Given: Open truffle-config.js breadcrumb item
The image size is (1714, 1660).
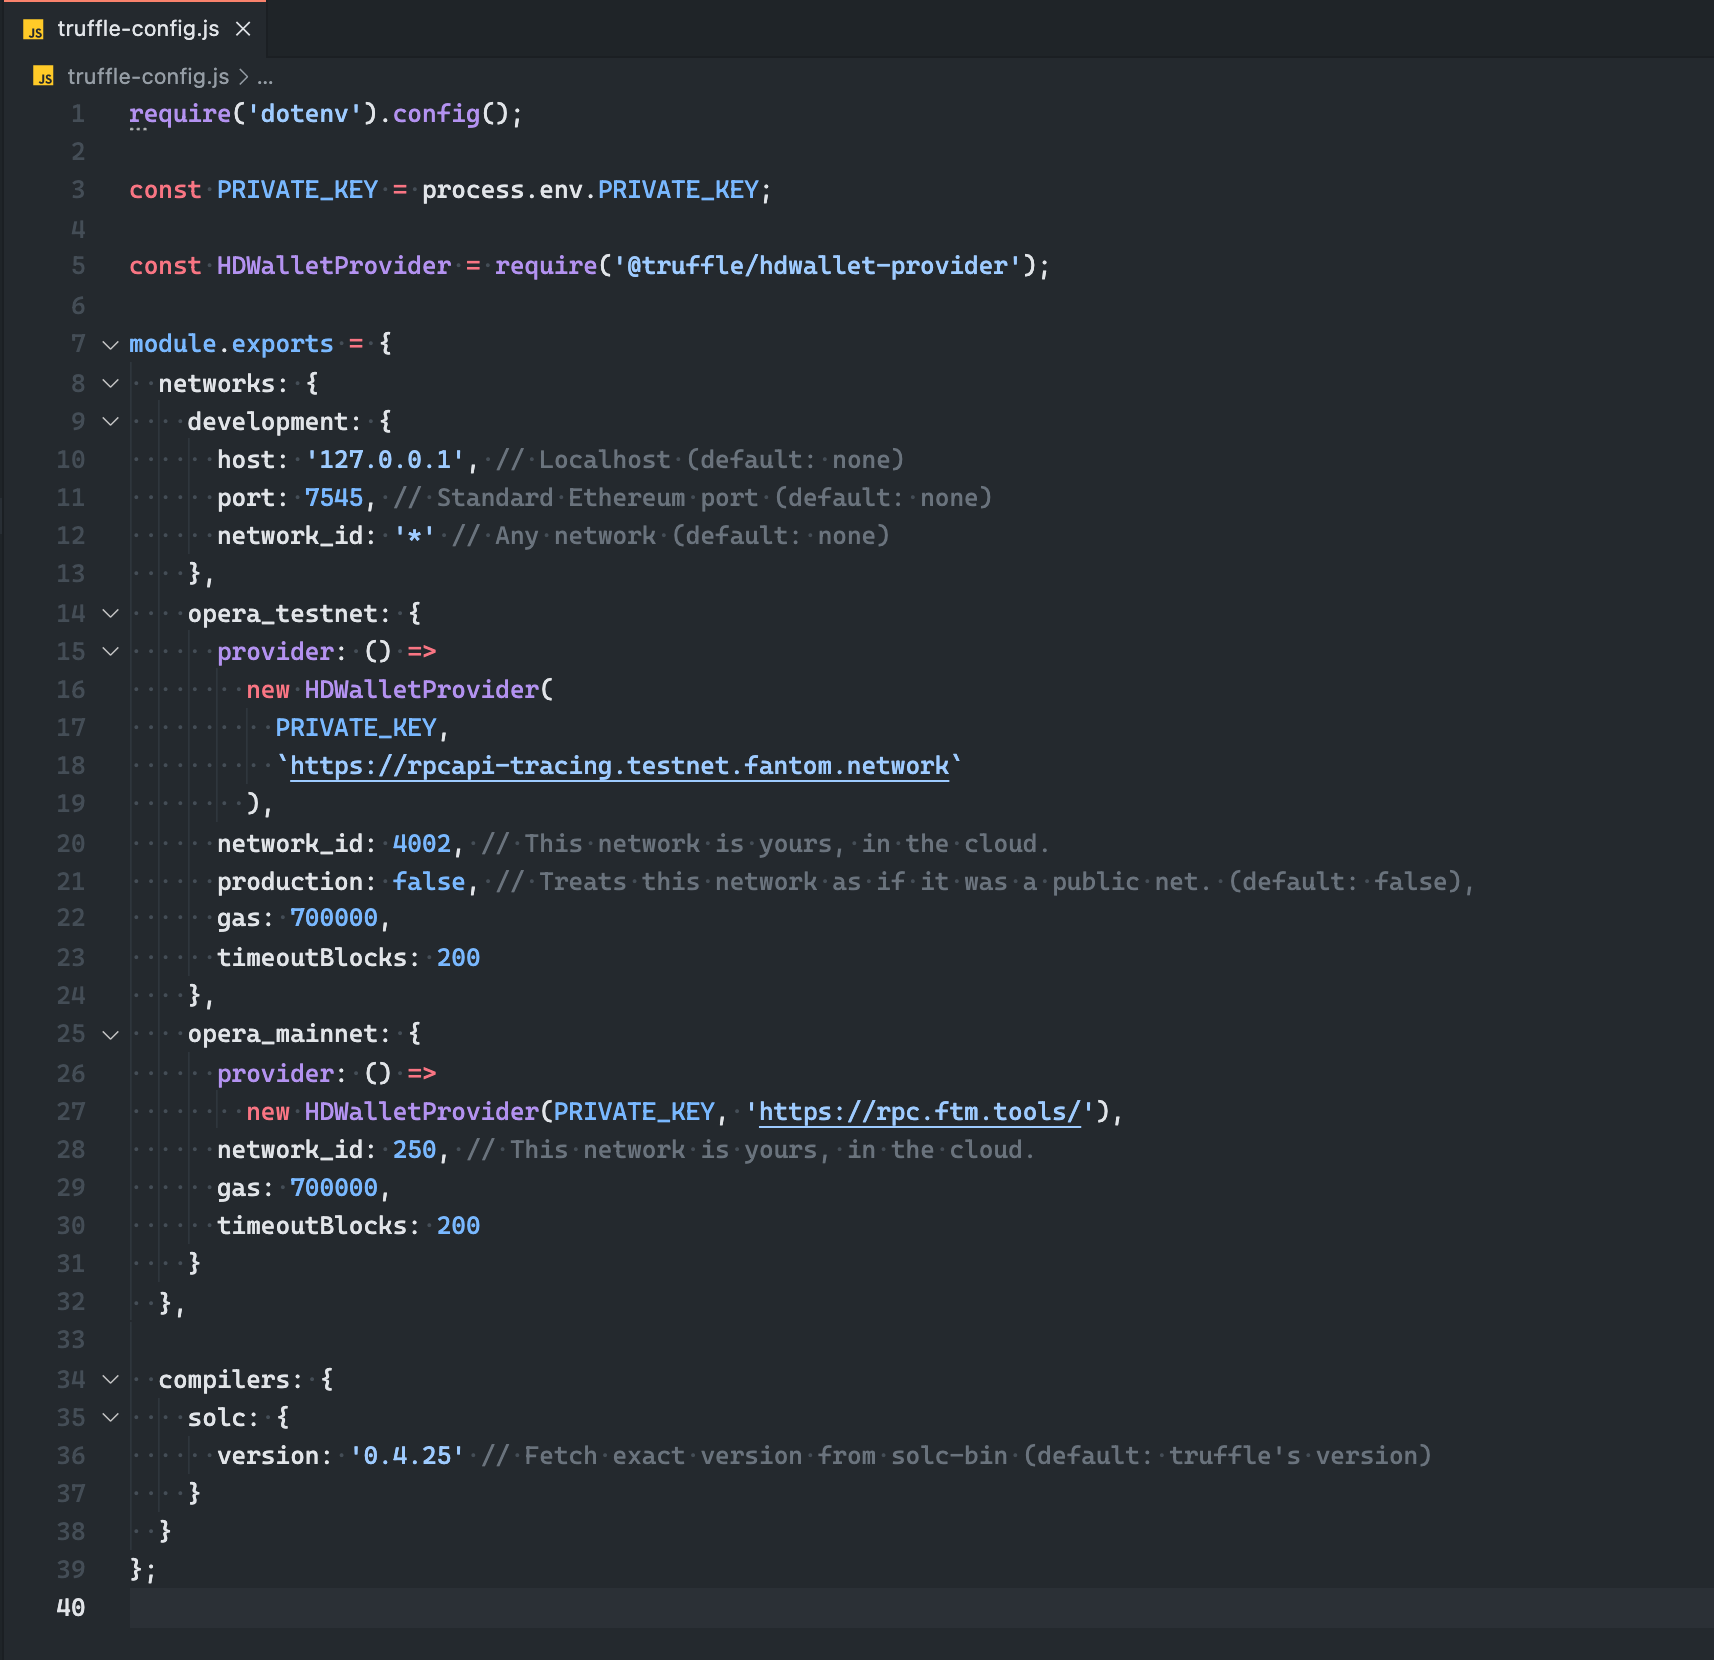Looking at the screenshot, I should (148, 77).
